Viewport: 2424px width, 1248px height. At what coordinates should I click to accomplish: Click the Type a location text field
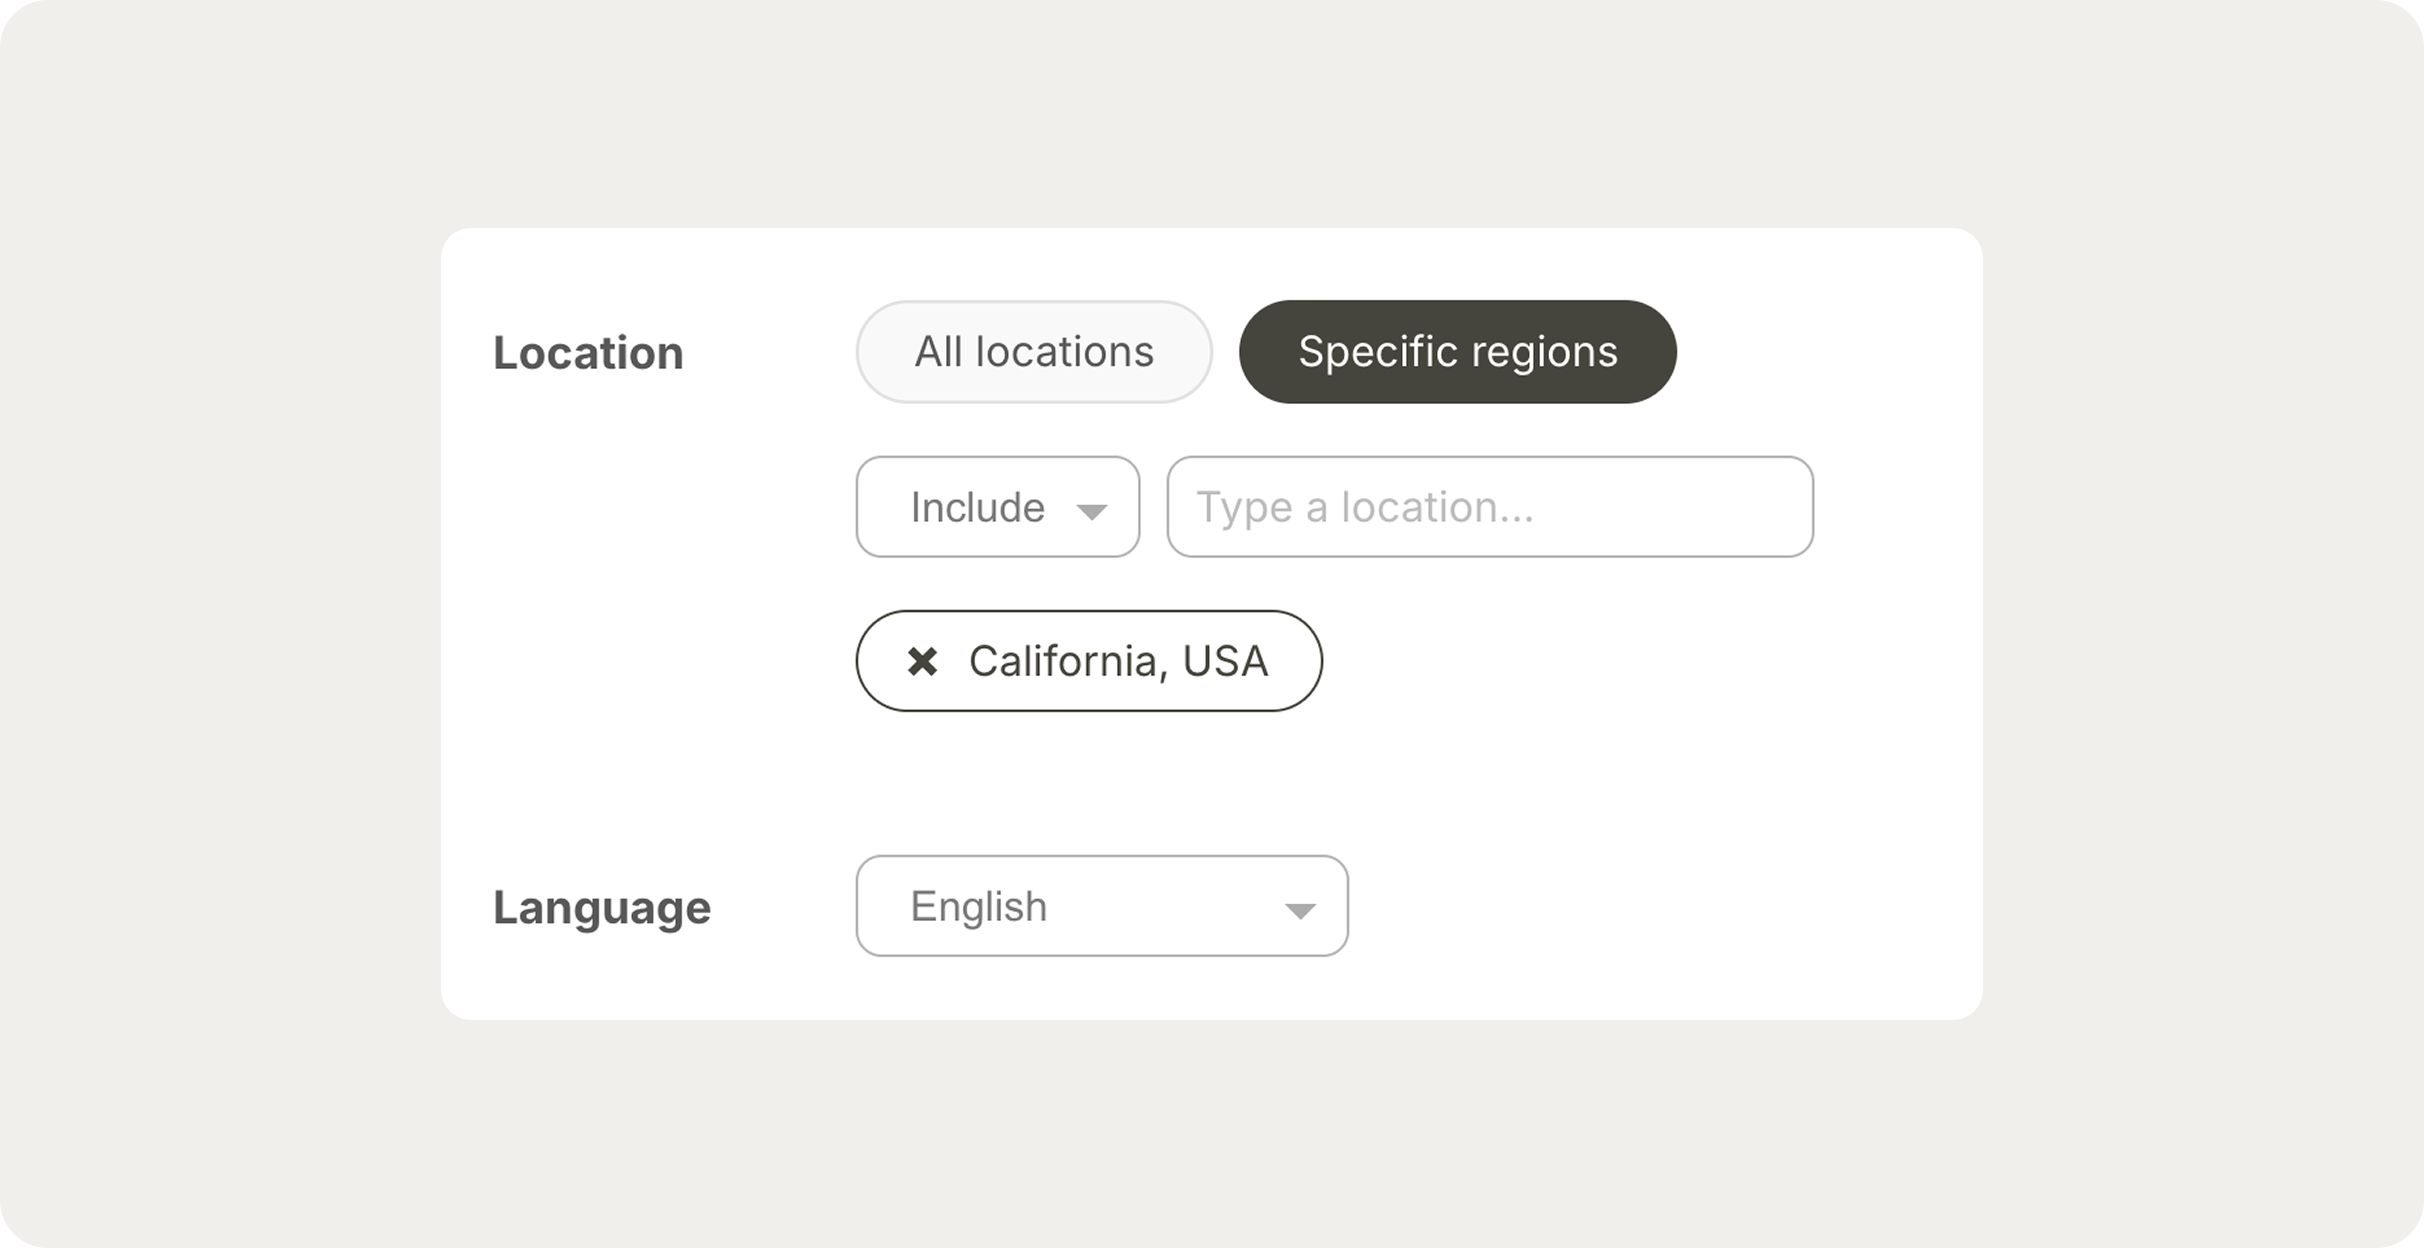point(1489,507)
